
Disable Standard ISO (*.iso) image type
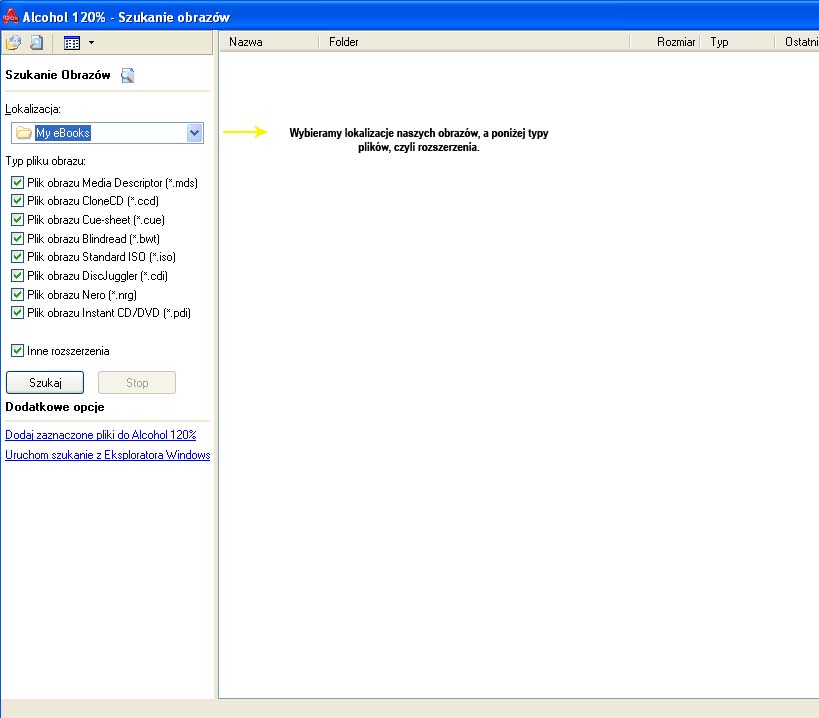[17, 257]
